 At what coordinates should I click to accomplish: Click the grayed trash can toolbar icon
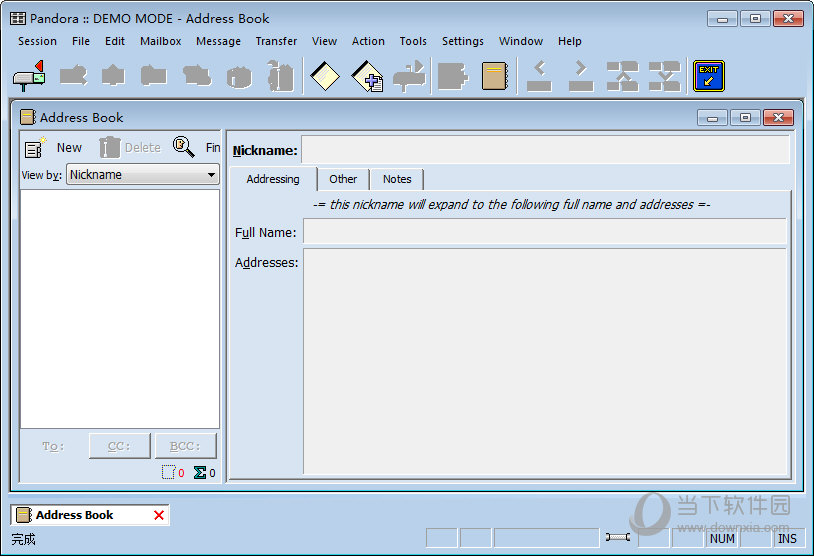click(281, 76)
